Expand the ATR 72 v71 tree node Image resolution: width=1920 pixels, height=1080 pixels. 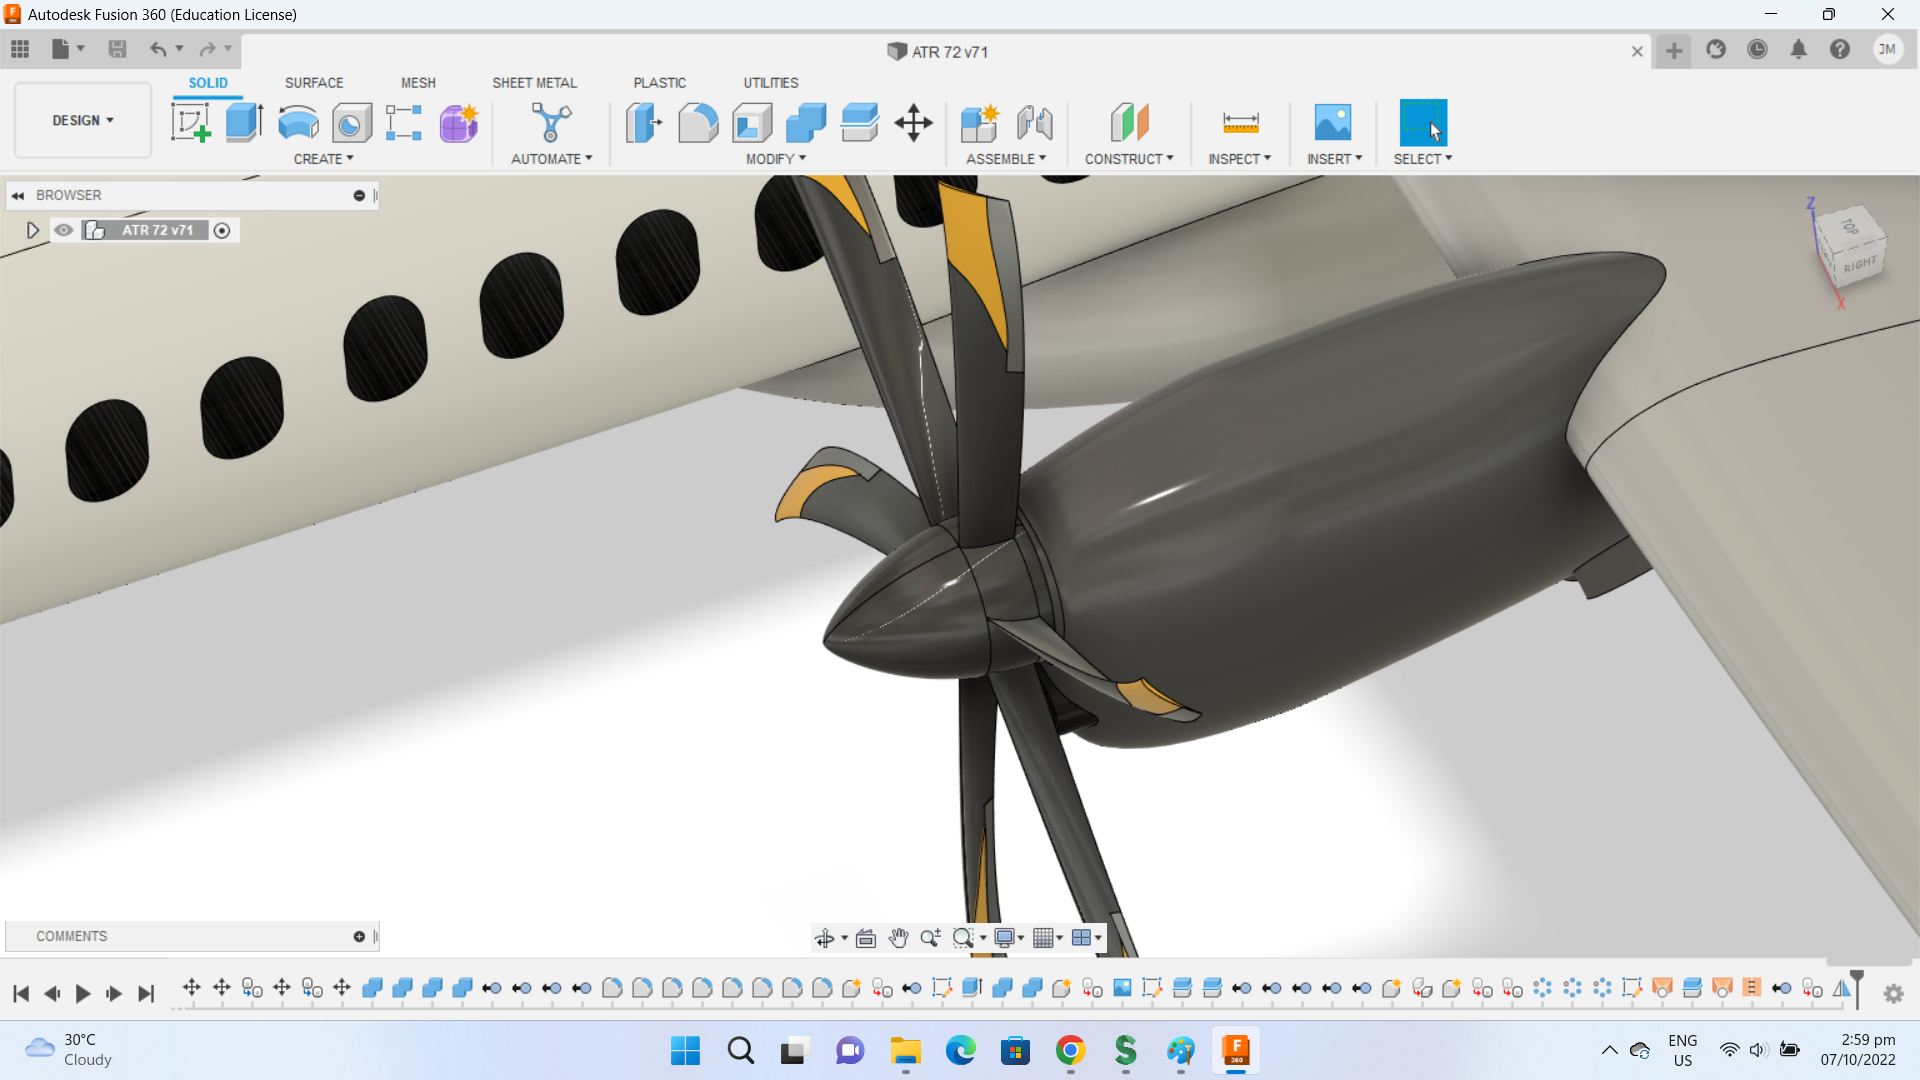click(x=32, y=230)
